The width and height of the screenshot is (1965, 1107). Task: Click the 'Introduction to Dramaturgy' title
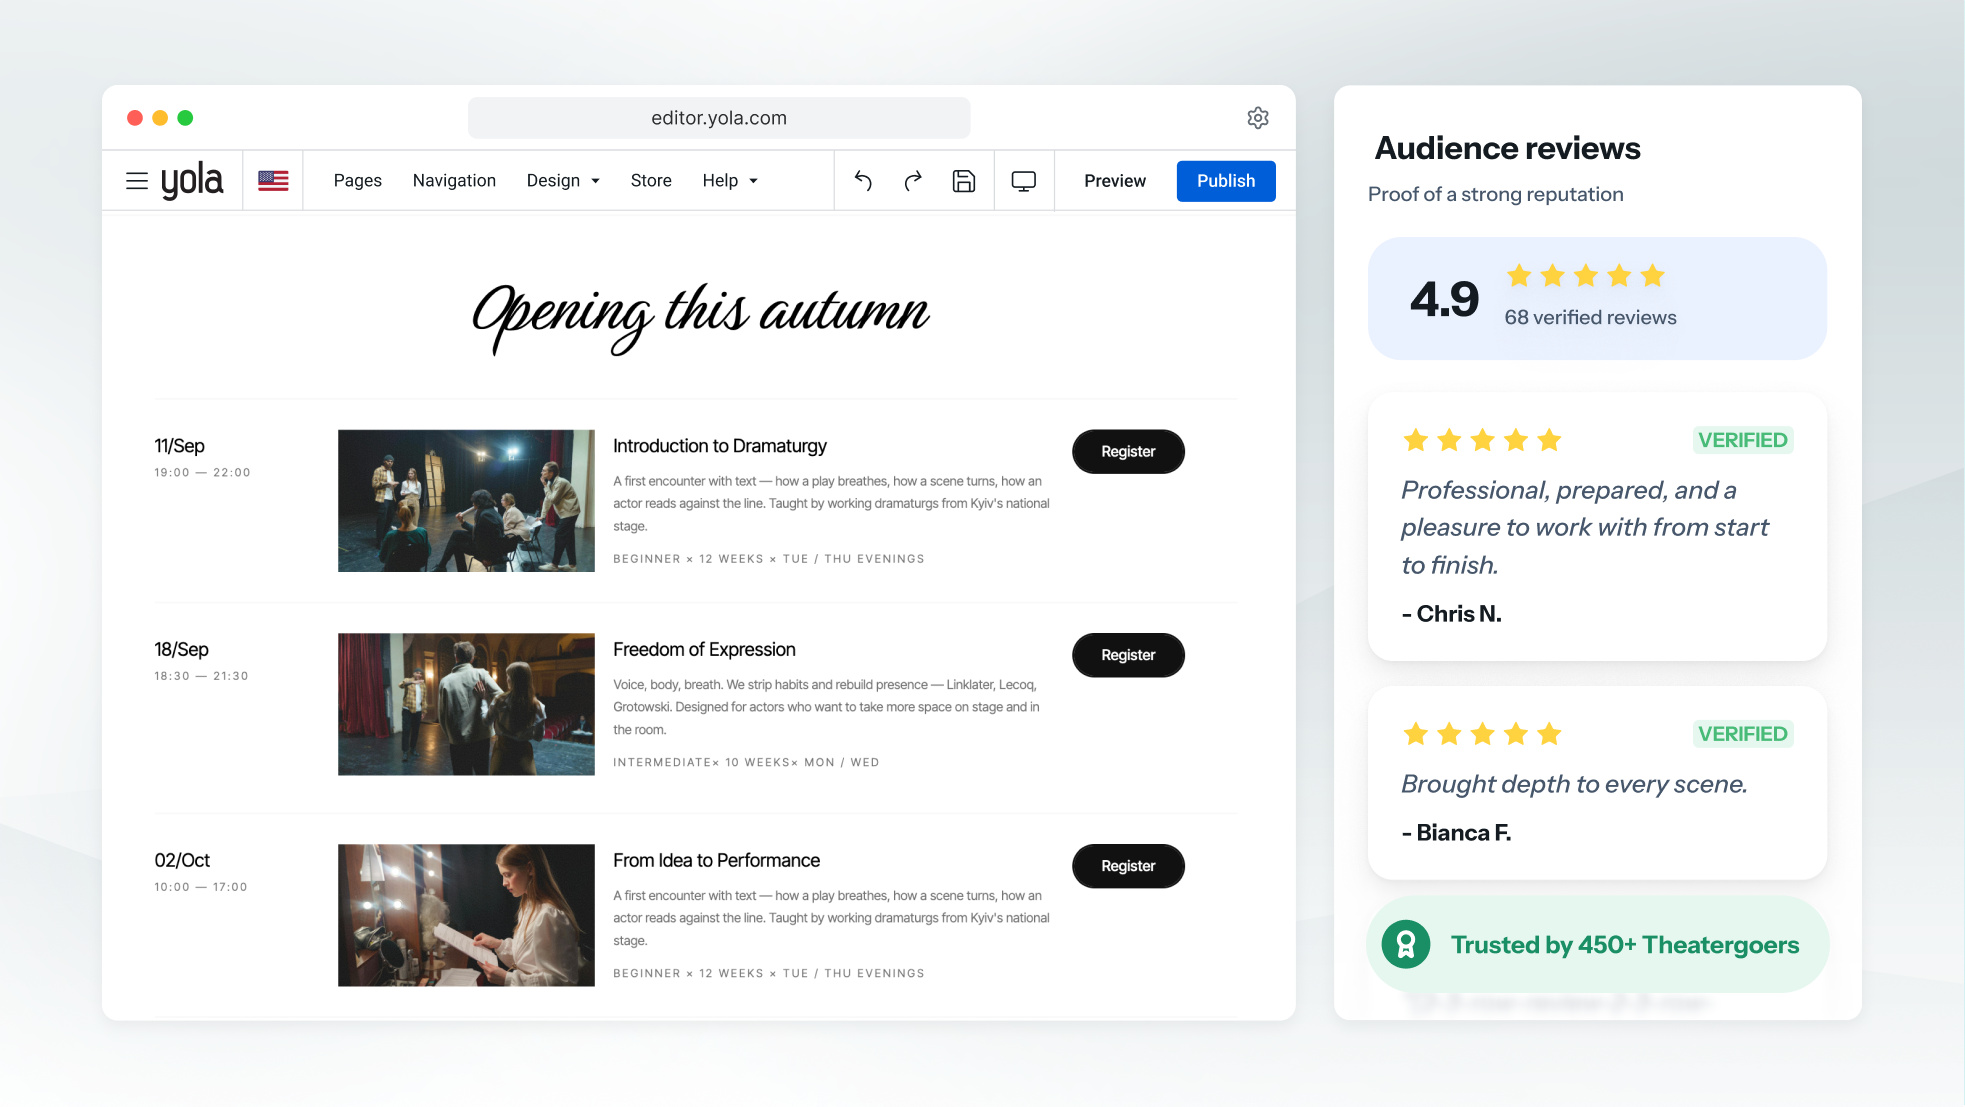coord(720,446)
